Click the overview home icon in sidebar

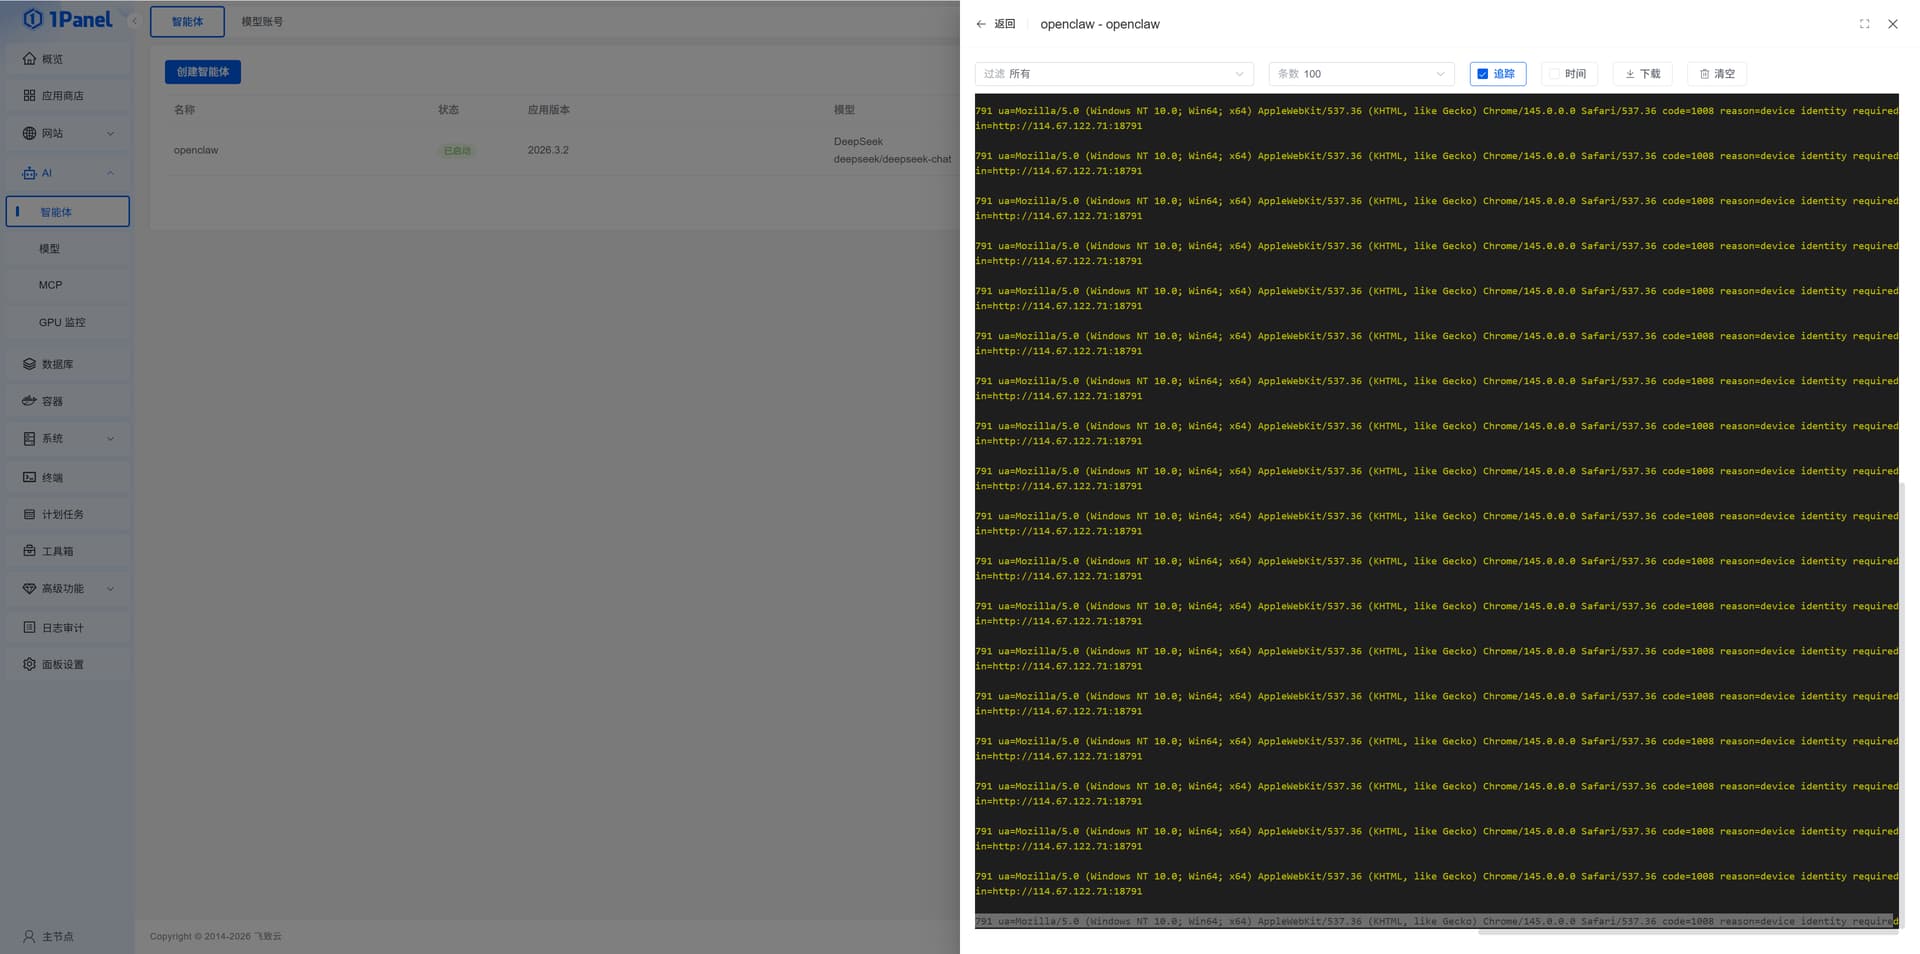(x=29, y=59)
